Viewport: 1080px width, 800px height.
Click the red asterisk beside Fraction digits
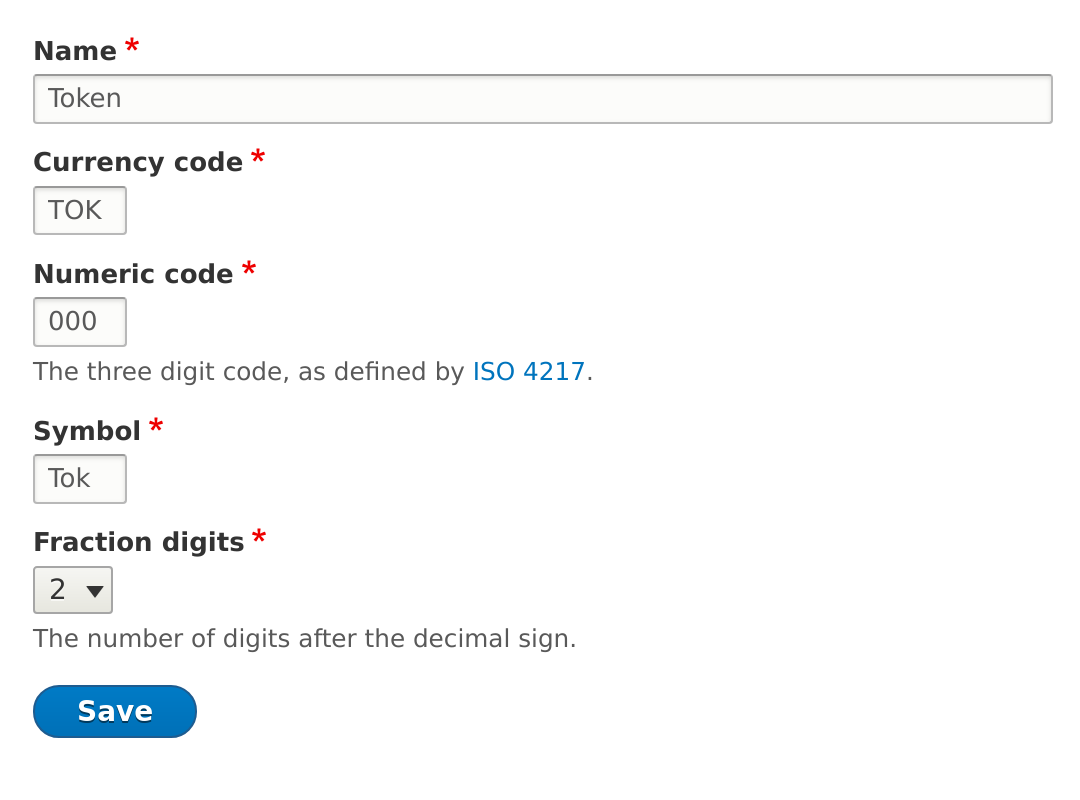click(x=259, y=538)
